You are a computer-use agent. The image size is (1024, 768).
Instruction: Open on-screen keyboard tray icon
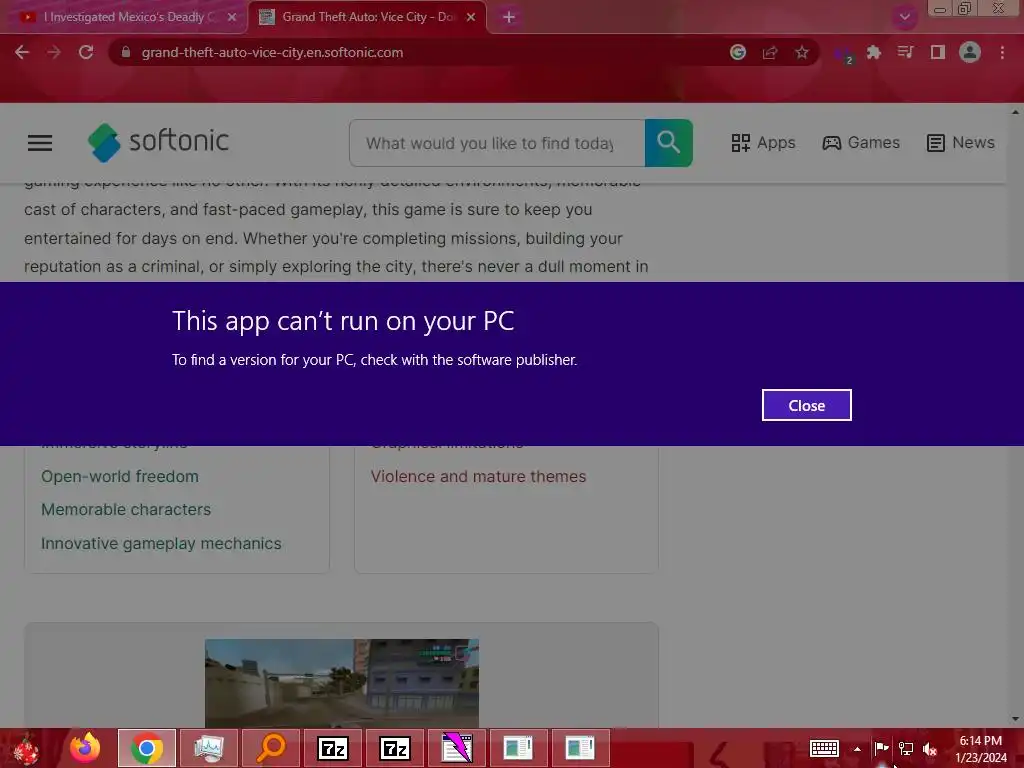click(824, 748)
